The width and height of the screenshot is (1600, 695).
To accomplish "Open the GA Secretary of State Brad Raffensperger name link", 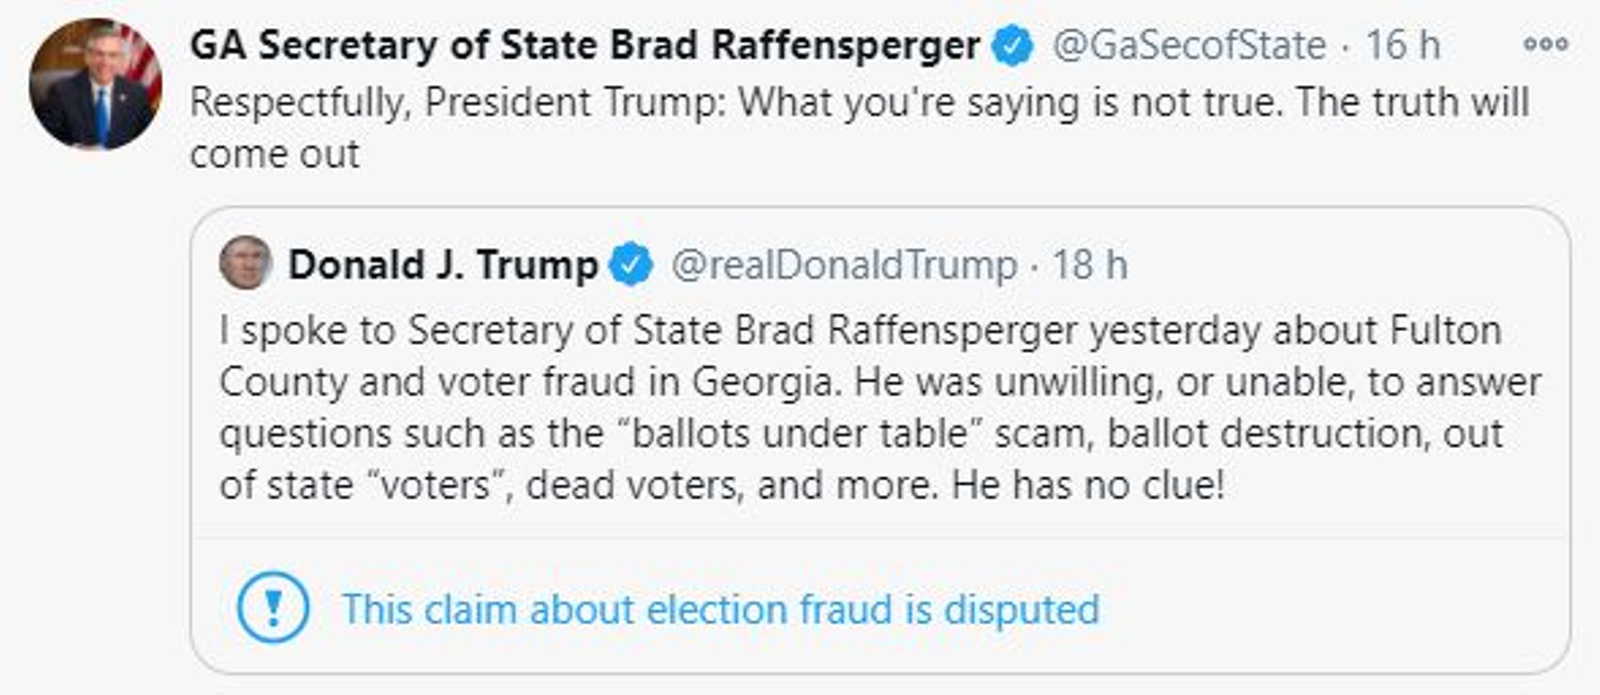I will click(584, 46).
